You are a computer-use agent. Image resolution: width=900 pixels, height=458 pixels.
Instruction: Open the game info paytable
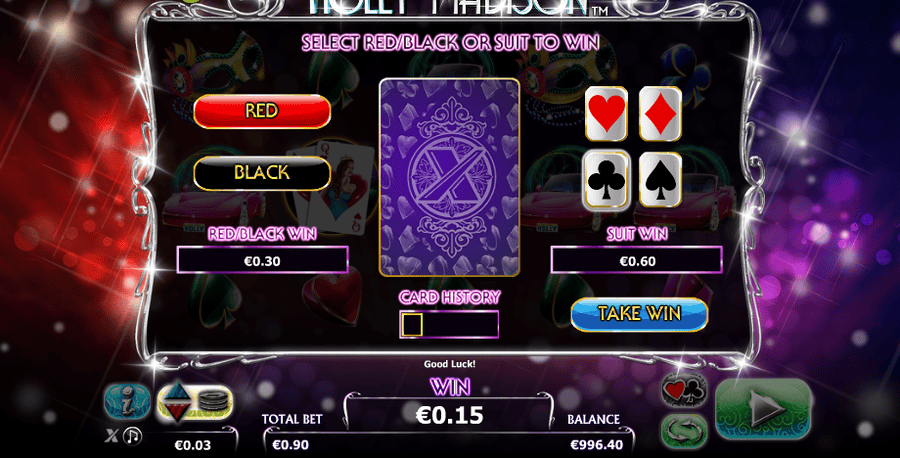[x=127, y=401]
